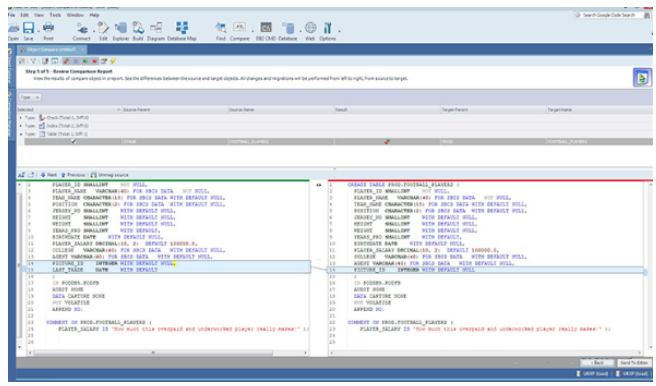Select the Object Compare Untitled tab
Screen dimensions: 656x386
point(51,50)
